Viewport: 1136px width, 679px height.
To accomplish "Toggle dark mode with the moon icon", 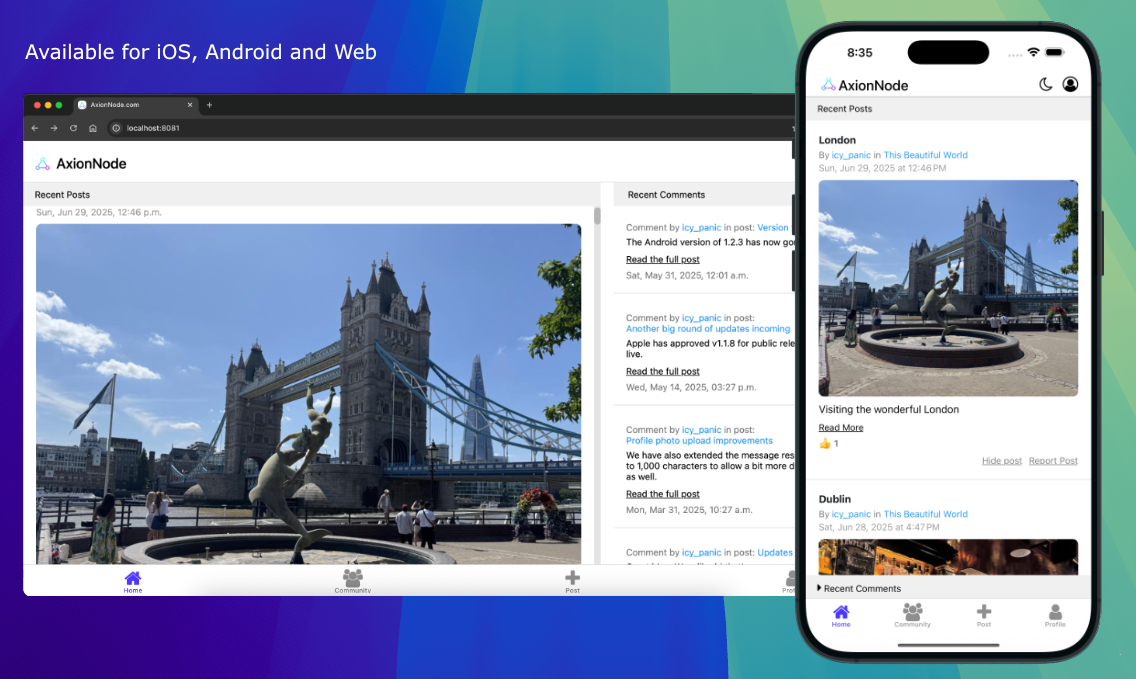I will (1046, 85).
